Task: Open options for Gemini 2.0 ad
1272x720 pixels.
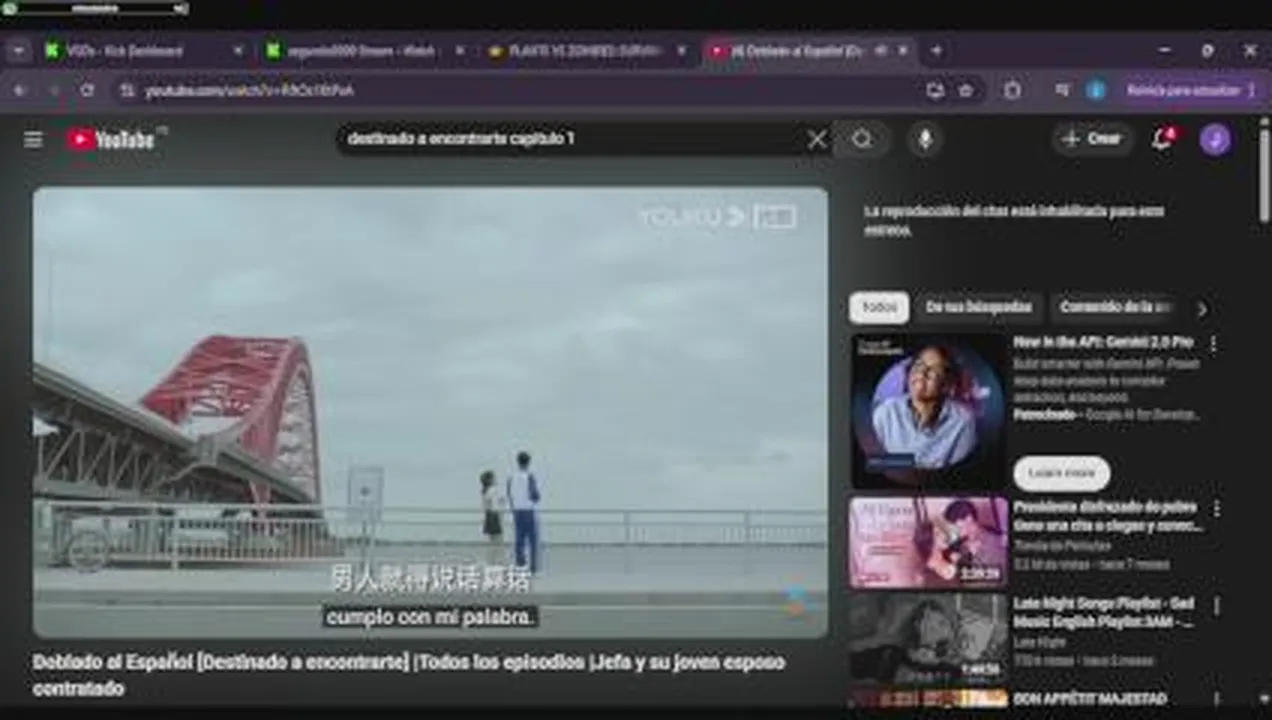Action: click(x=1214, y=344)
